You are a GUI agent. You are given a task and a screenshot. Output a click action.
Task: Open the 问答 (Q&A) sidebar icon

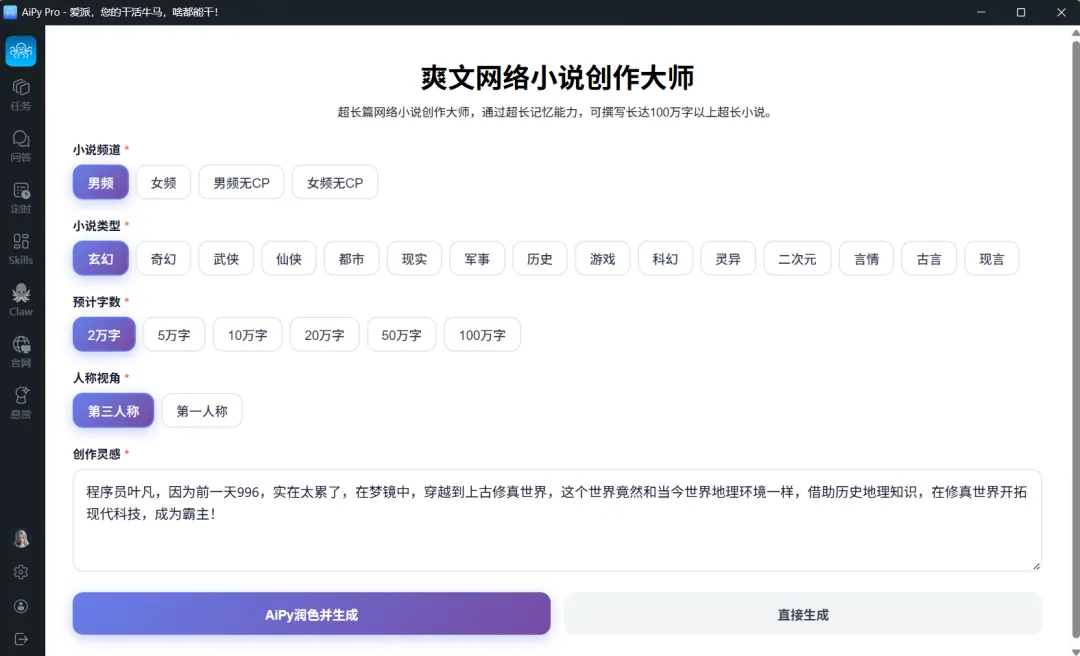21,146
